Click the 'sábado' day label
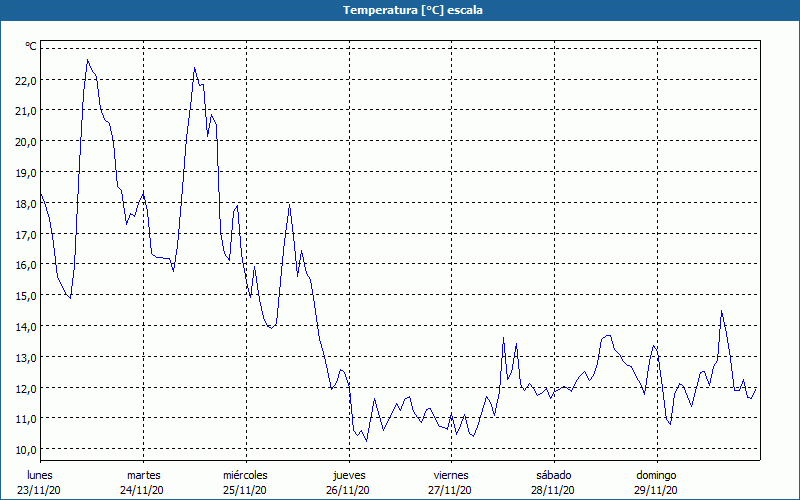Viewport: 800px width, 500px height. [554, 475]
